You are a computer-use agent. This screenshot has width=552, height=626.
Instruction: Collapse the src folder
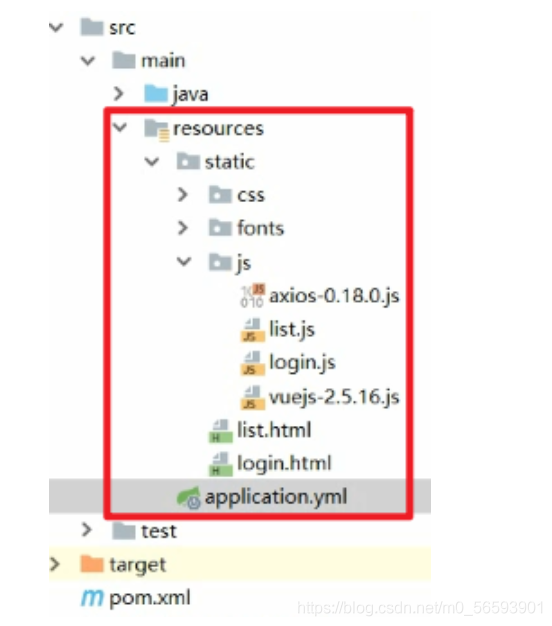coord(56,28)
